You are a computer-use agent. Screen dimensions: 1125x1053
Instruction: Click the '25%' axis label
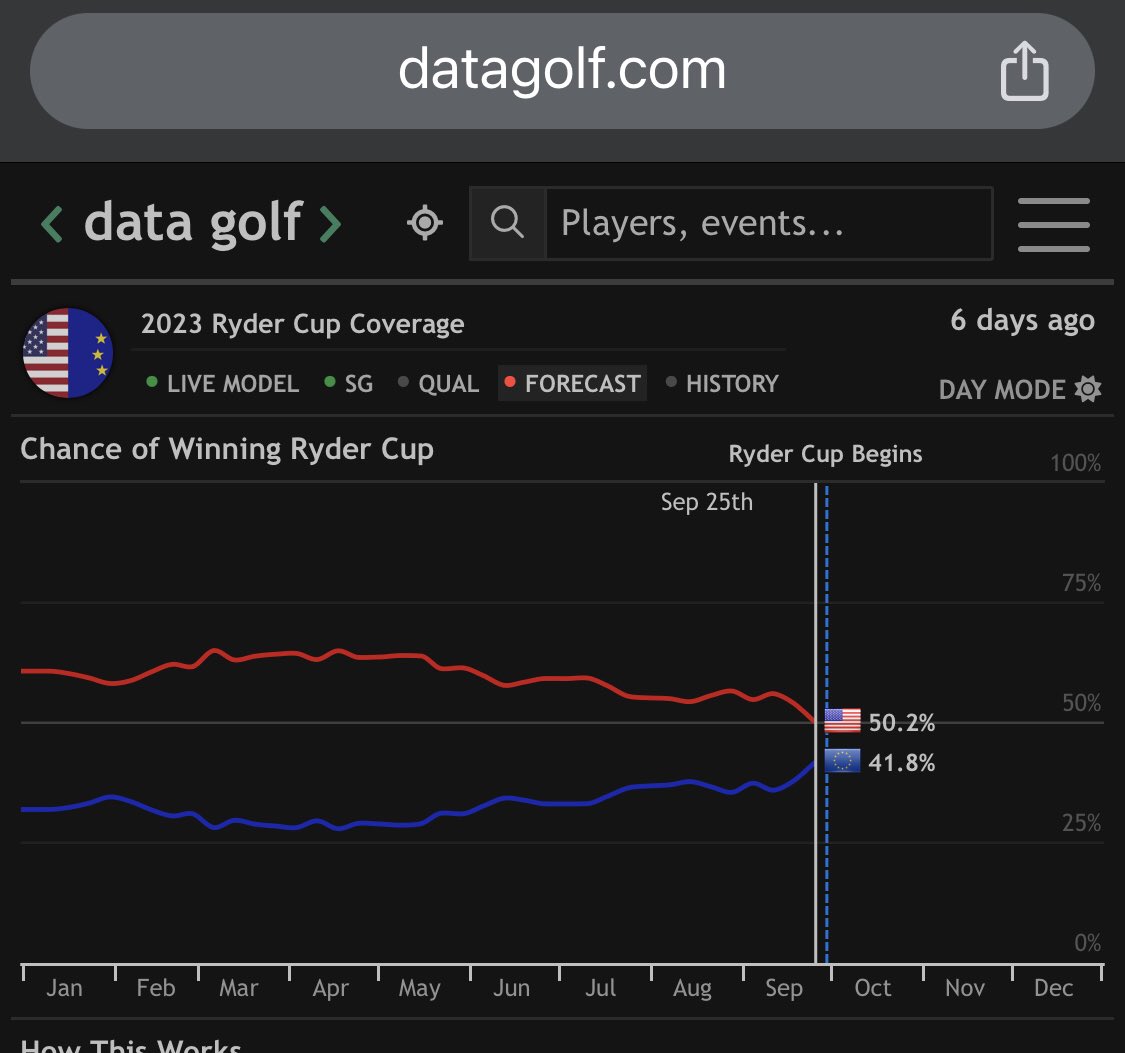1081,822
